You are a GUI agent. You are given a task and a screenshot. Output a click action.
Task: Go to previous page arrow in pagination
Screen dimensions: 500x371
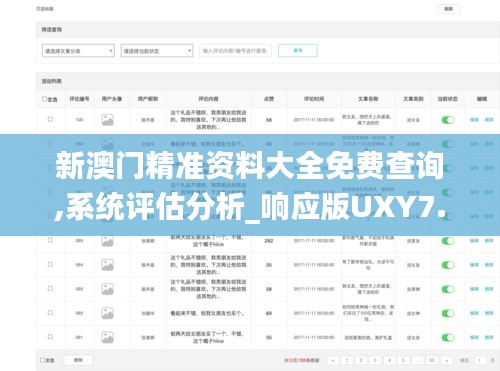coord(333,360)
